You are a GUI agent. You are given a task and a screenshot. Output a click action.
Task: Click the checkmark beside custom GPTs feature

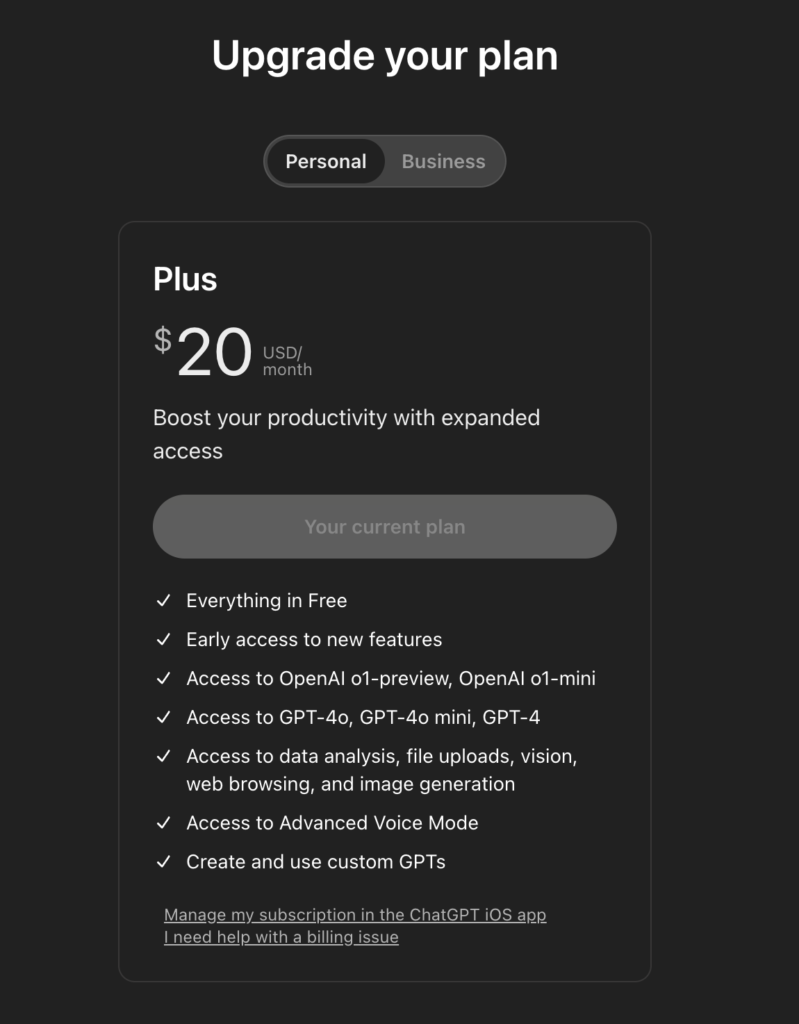163,862
